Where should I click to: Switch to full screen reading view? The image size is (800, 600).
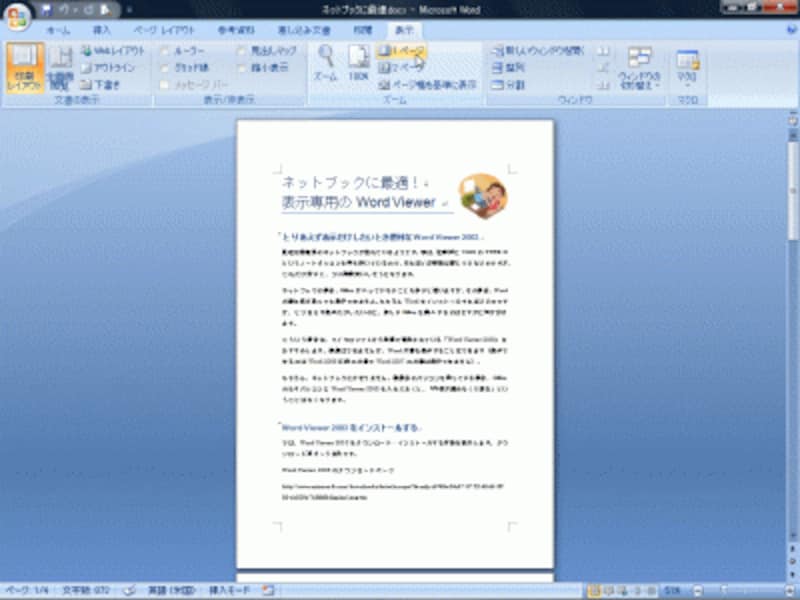coord(60,68)
